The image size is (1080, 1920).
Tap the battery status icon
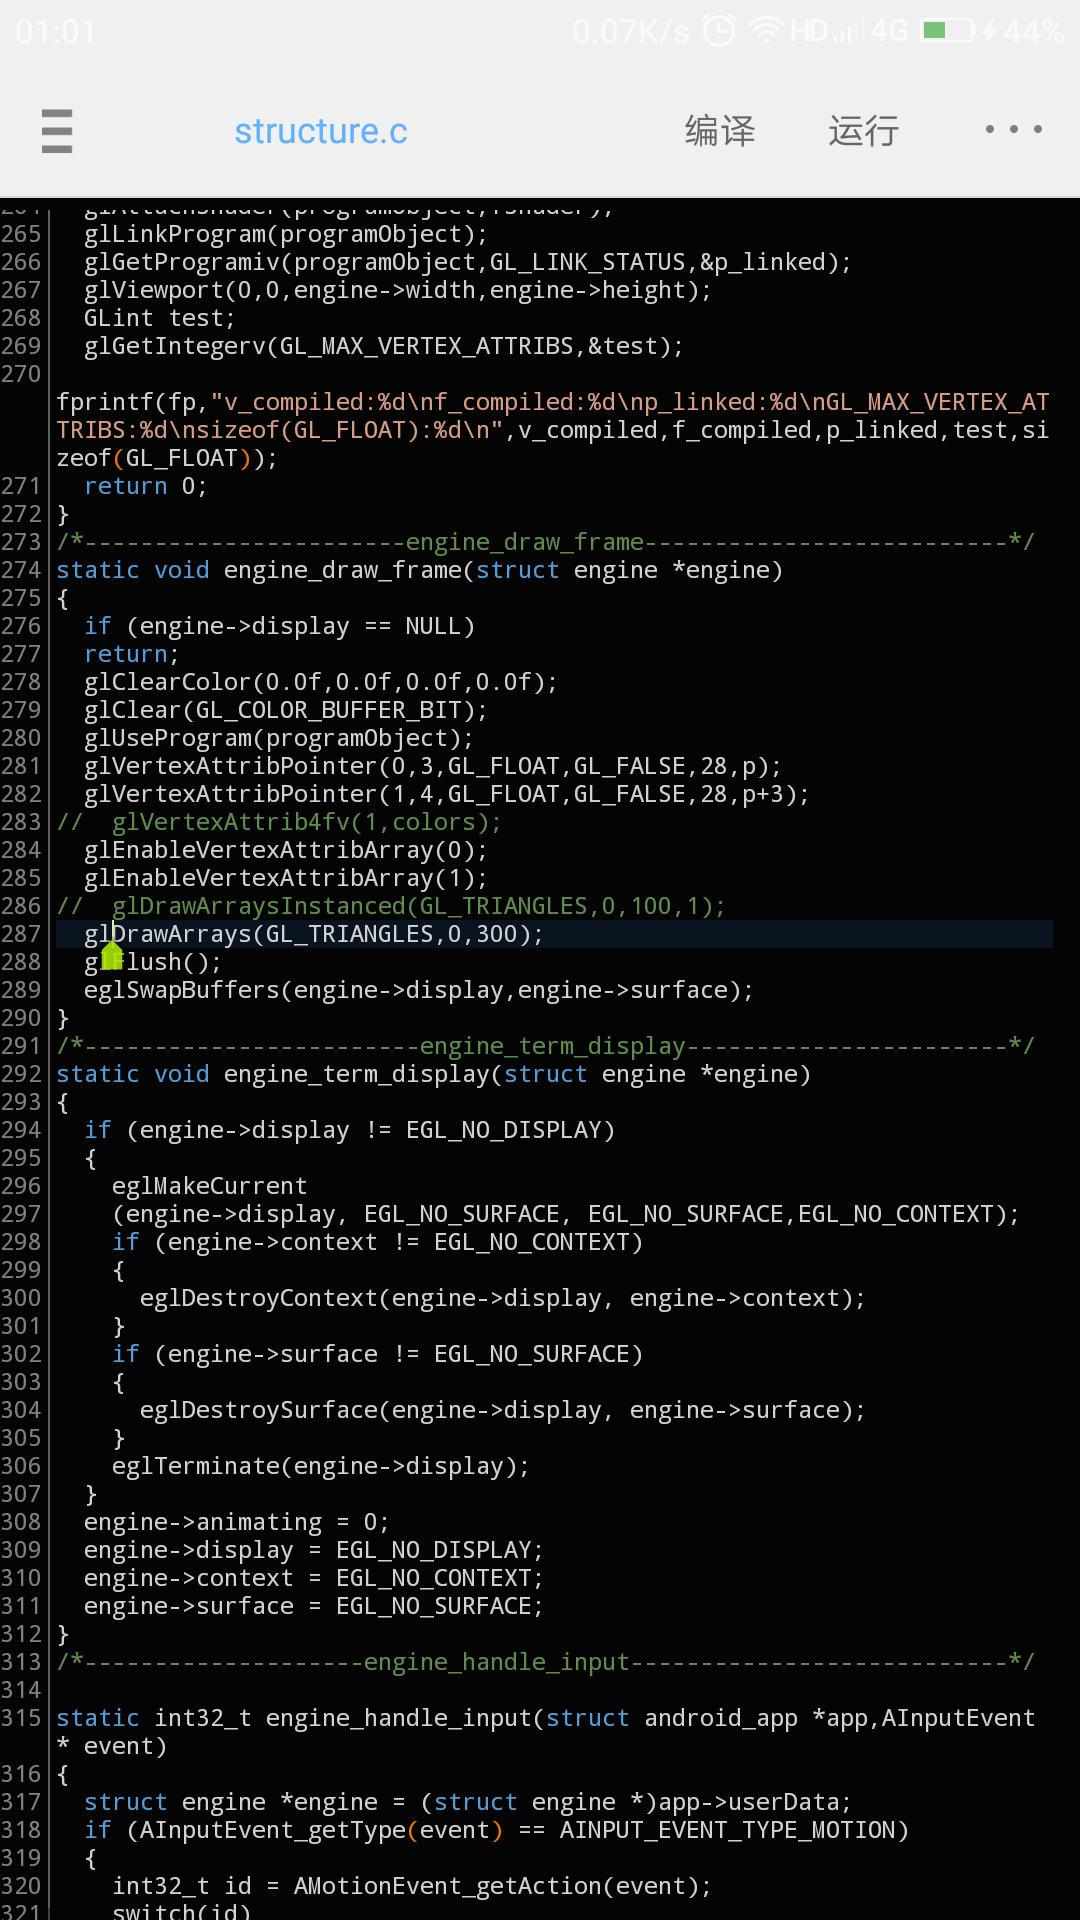click(948, 31)
